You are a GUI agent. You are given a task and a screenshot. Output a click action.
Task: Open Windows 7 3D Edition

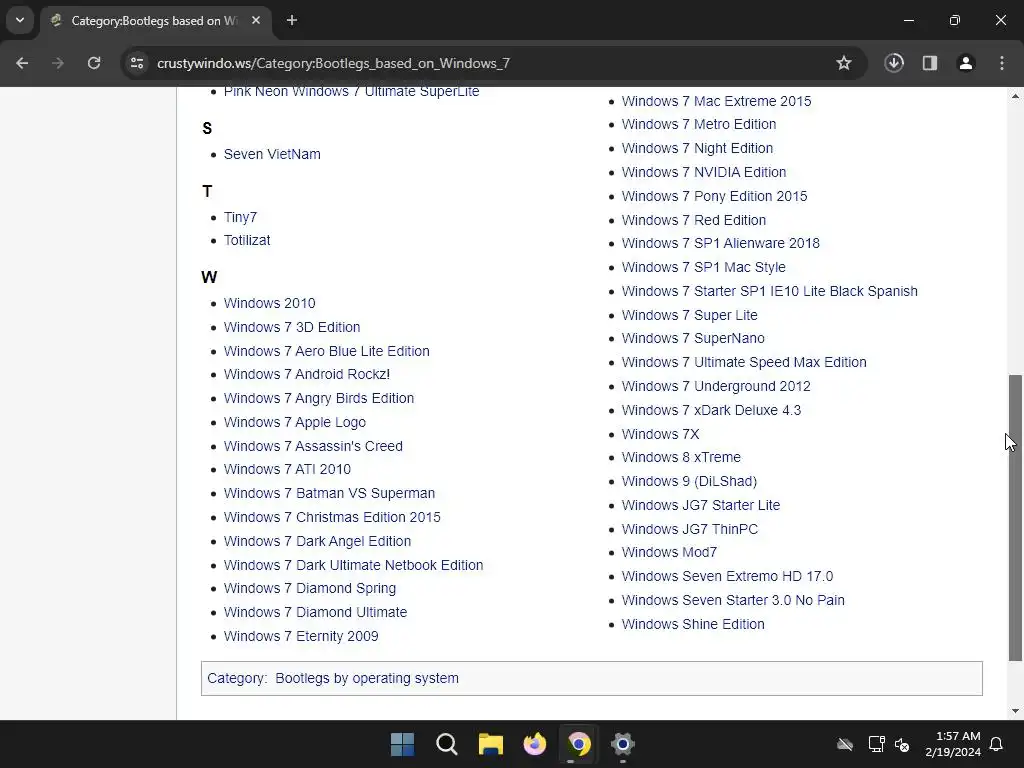coord(292,327)
